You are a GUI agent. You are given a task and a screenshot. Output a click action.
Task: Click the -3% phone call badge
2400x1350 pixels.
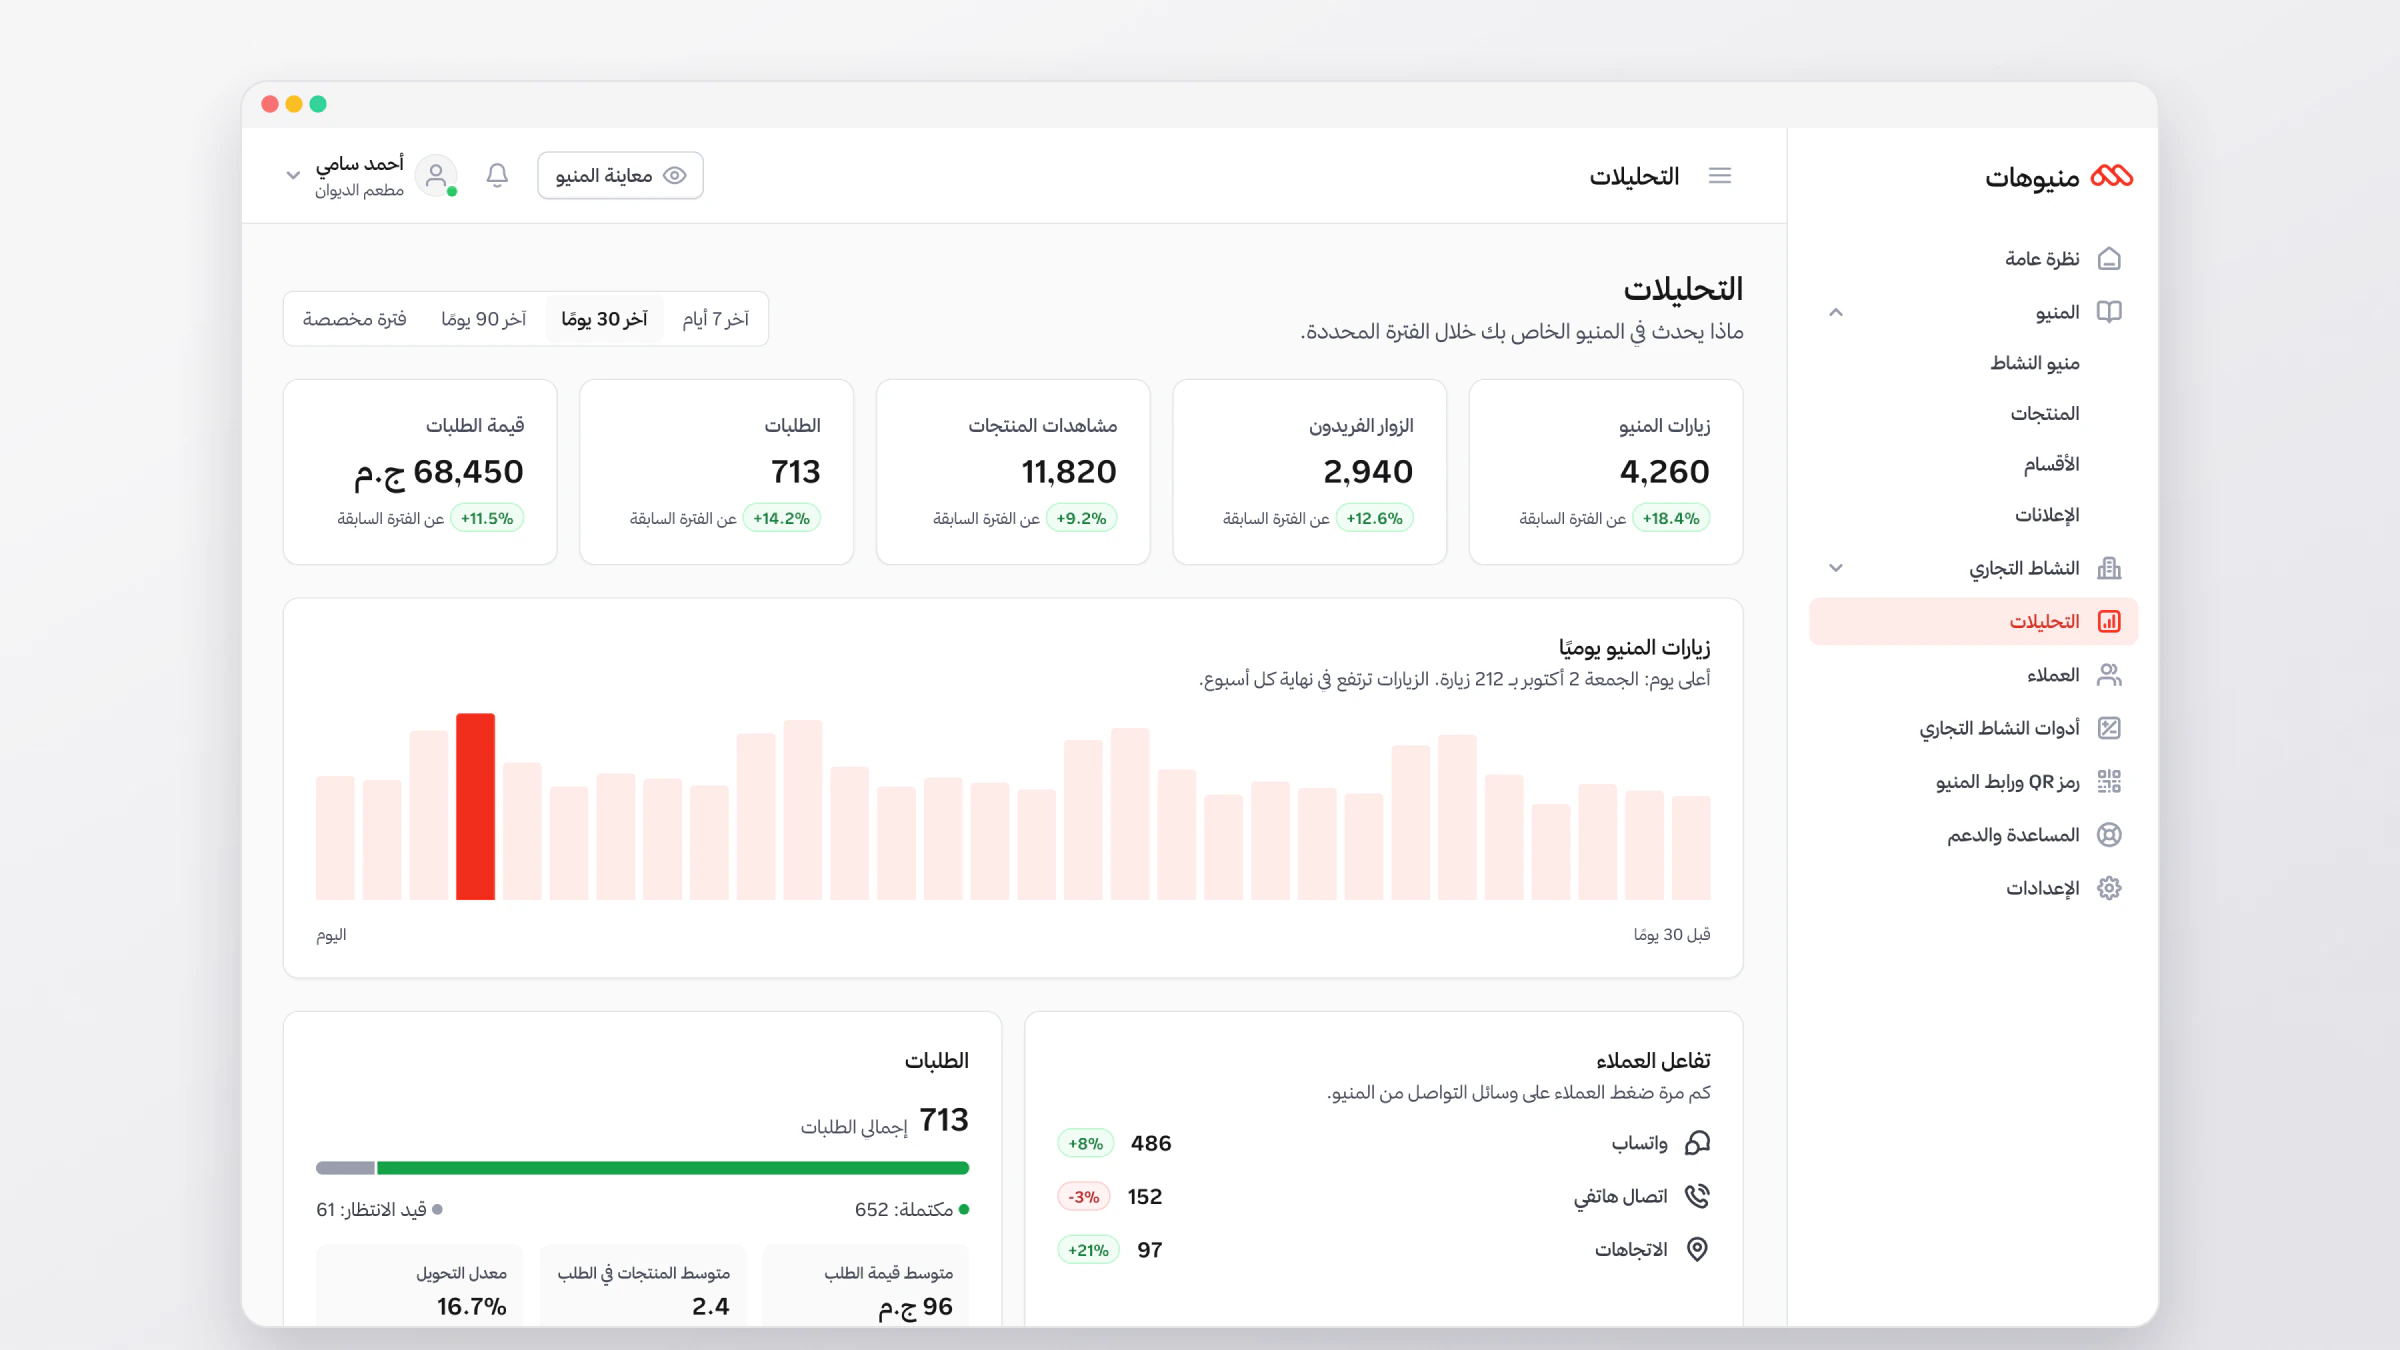1084,1197
